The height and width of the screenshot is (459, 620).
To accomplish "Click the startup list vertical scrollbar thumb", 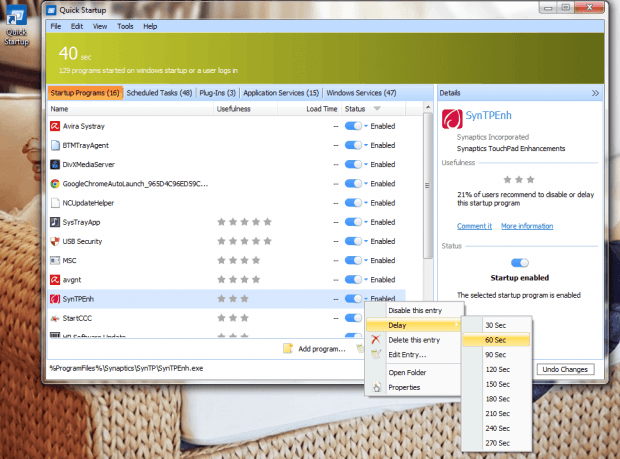I will coord(428,186).
